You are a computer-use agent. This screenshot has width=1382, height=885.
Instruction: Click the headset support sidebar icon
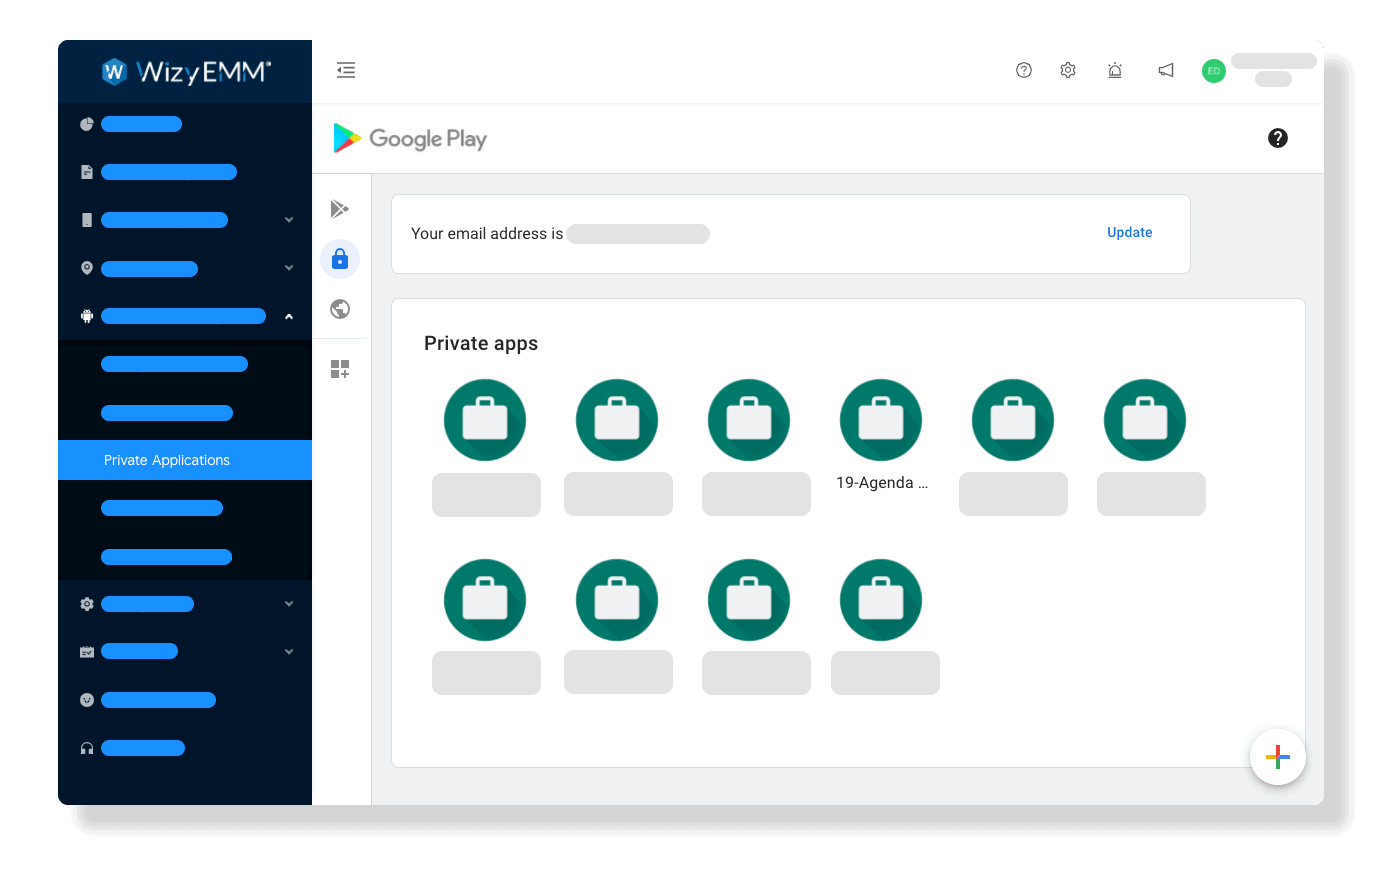coord(87,748)
